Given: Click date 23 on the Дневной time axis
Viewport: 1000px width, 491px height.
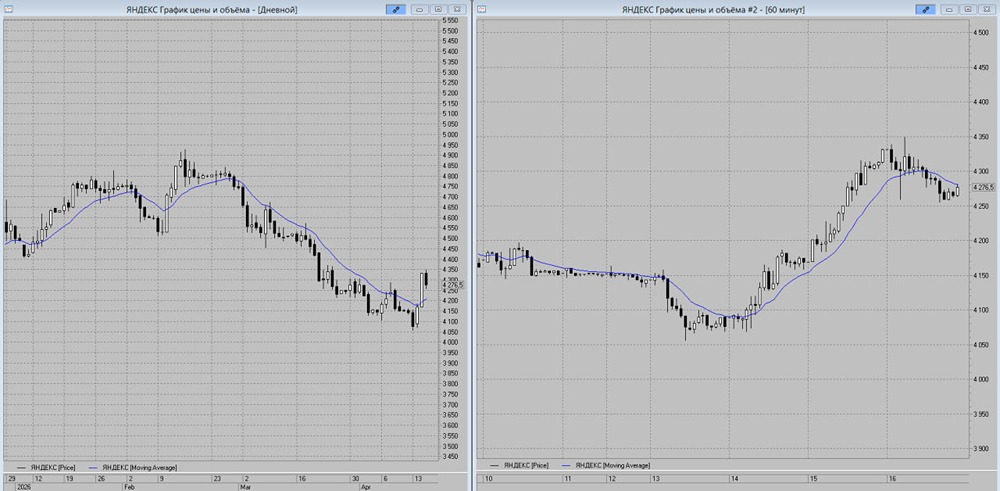Looking at the screenshot, I should (x=217, y=478).
